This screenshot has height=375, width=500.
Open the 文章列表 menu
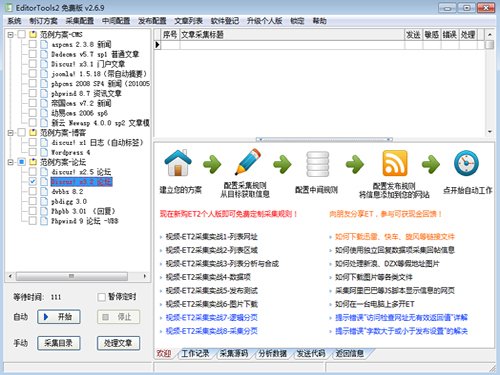point(188,21)
